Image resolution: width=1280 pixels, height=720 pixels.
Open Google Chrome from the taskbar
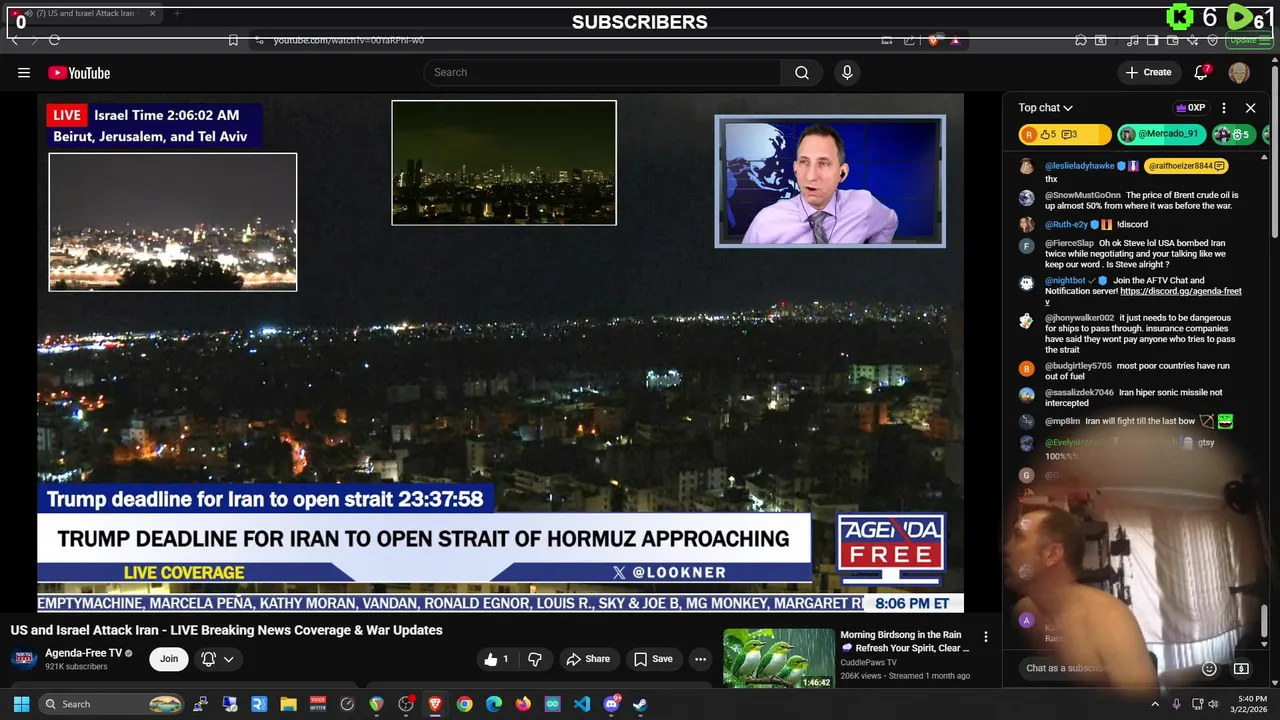coord(464,704)
